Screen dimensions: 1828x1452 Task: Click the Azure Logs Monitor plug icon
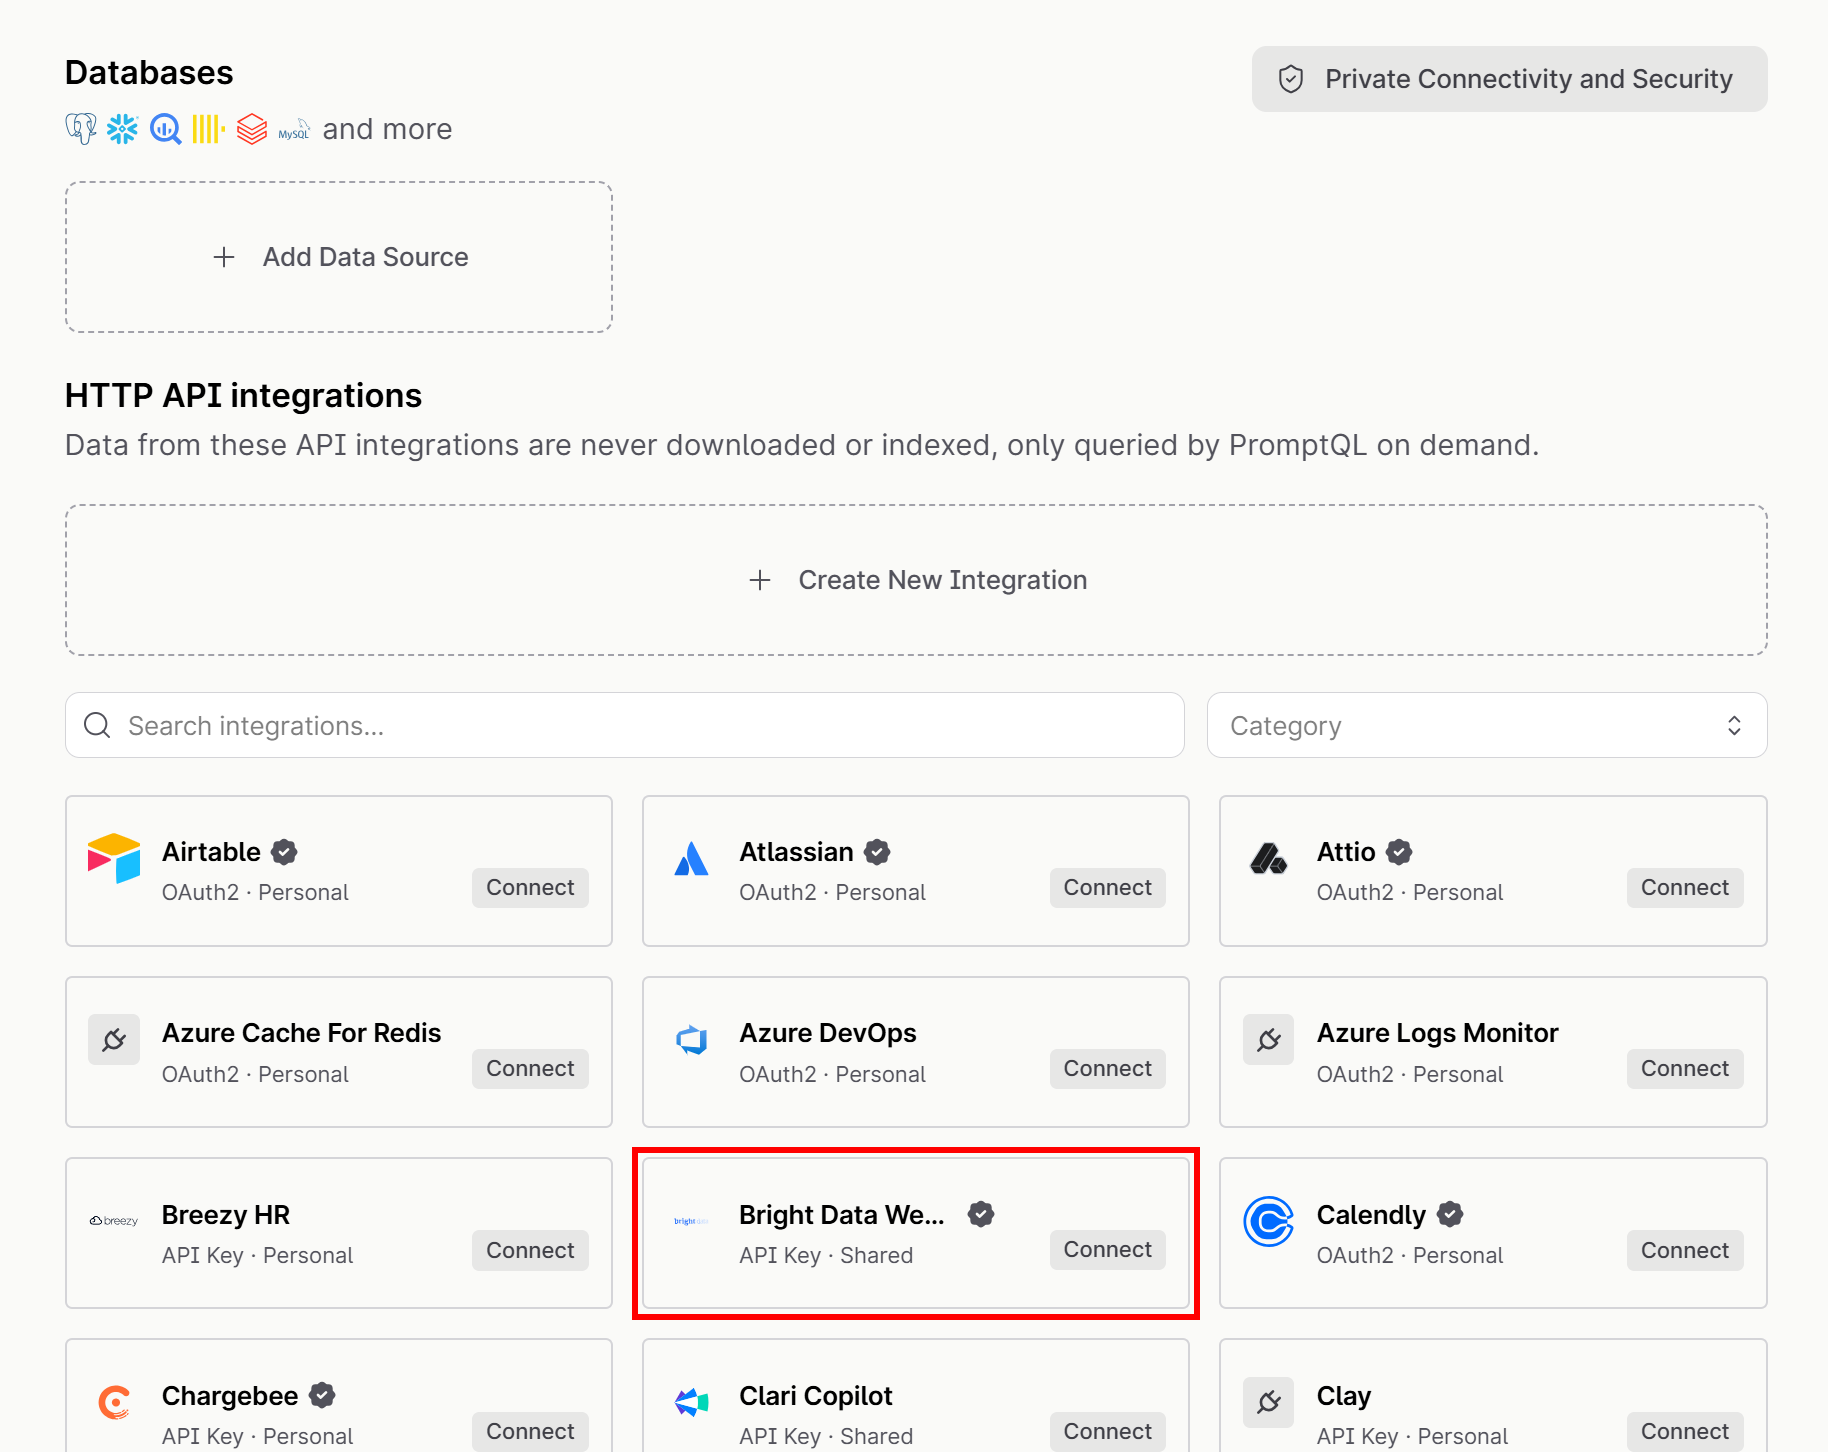point(1268,1040)
